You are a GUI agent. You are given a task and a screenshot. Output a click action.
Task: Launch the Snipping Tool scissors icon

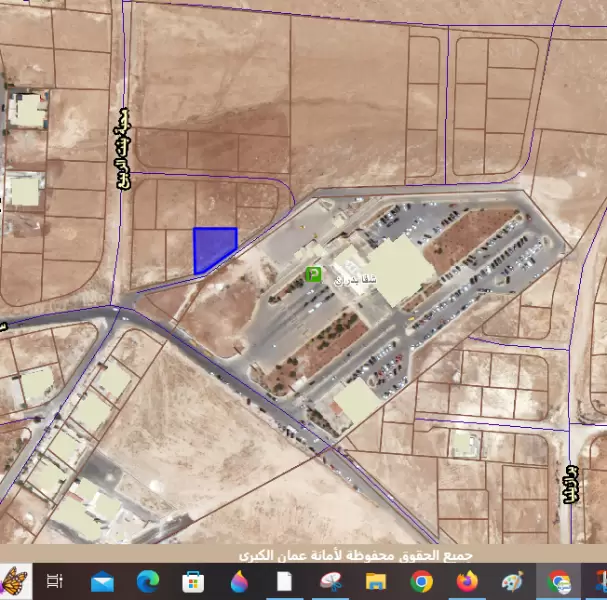[x=330, y=581]
